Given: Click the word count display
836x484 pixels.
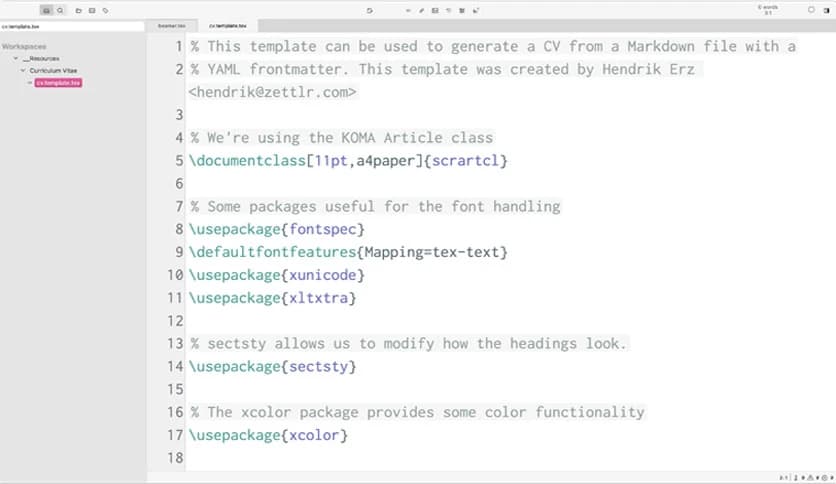Looking at the screenshot, I should click(768, 10).
